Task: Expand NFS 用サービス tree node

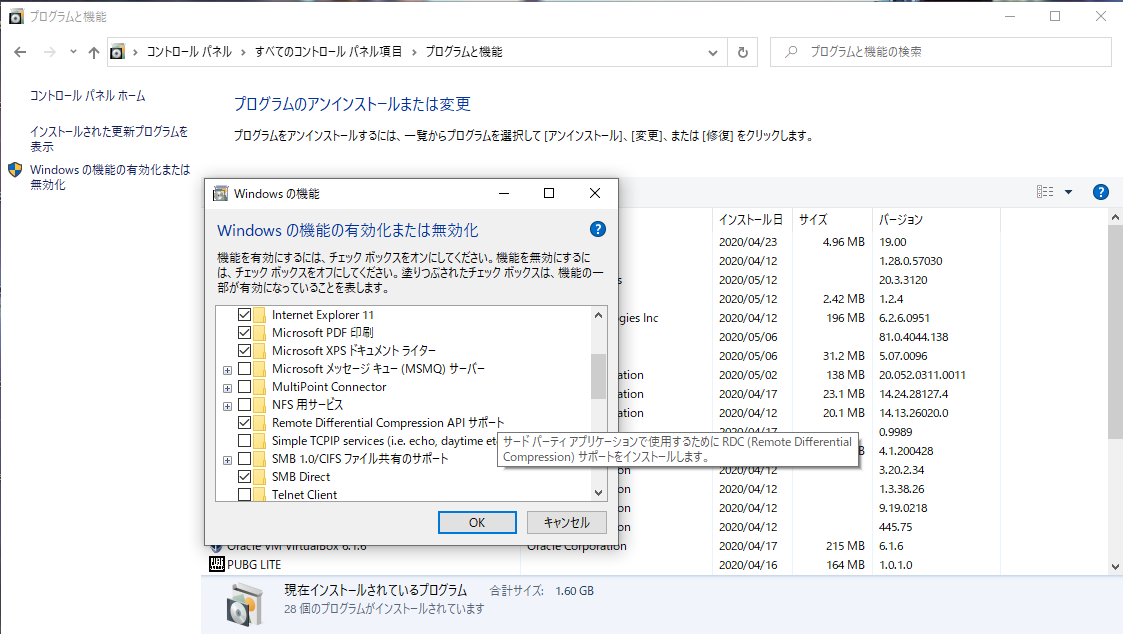Action: click(227, 406)
